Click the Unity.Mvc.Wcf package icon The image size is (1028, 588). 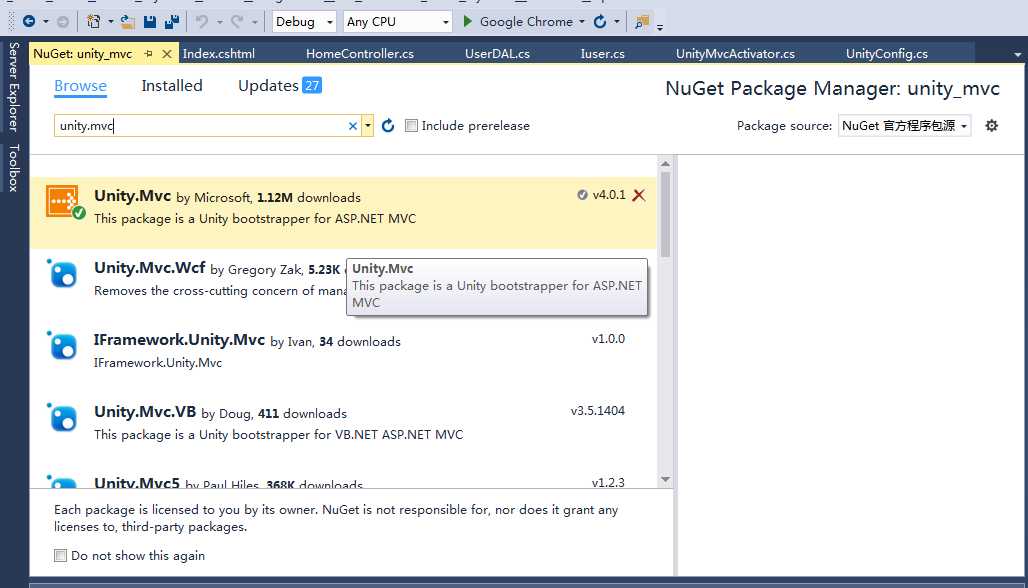click(x=62, y=273)
